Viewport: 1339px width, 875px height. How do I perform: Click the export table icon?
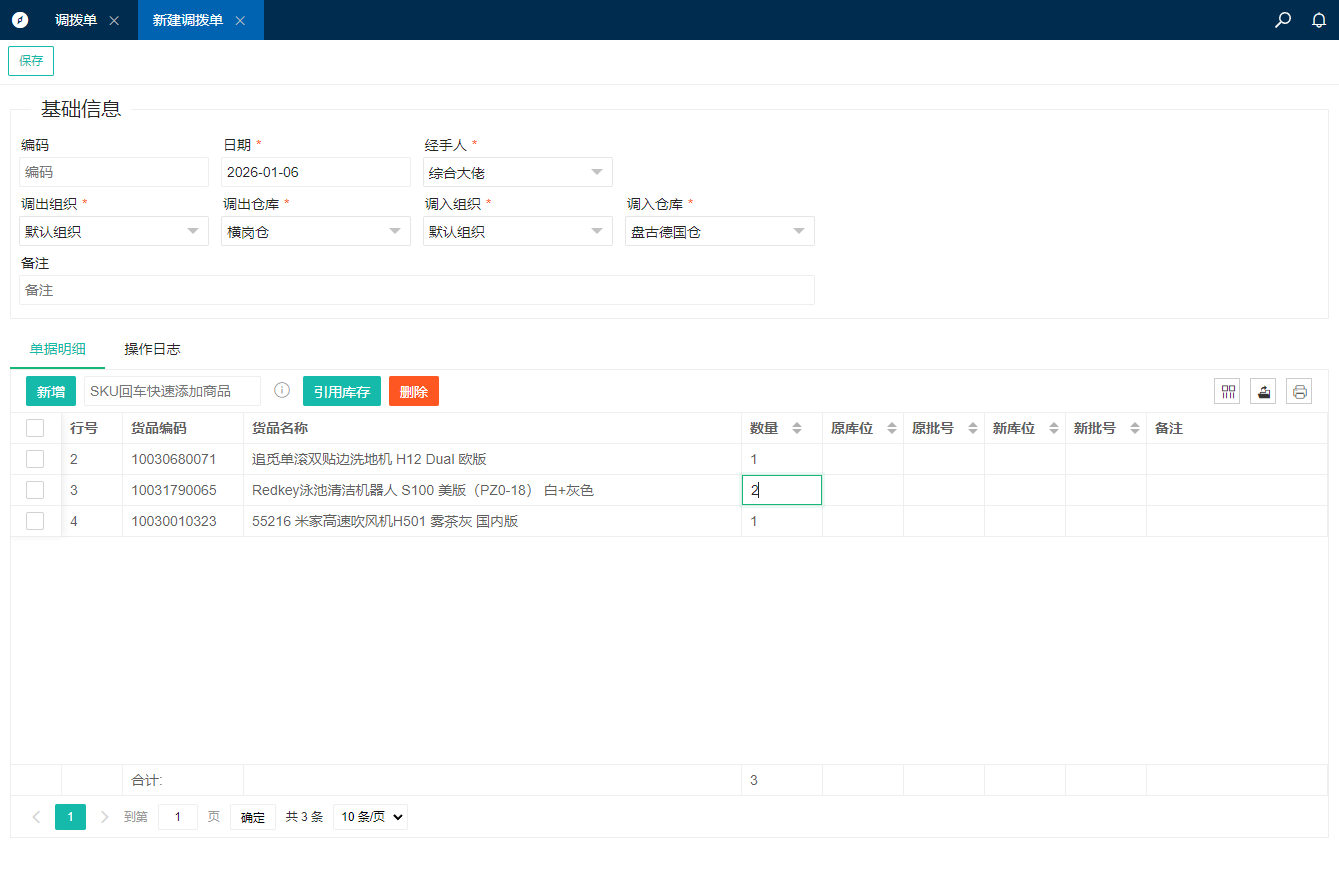click(x=1263, y=392)
